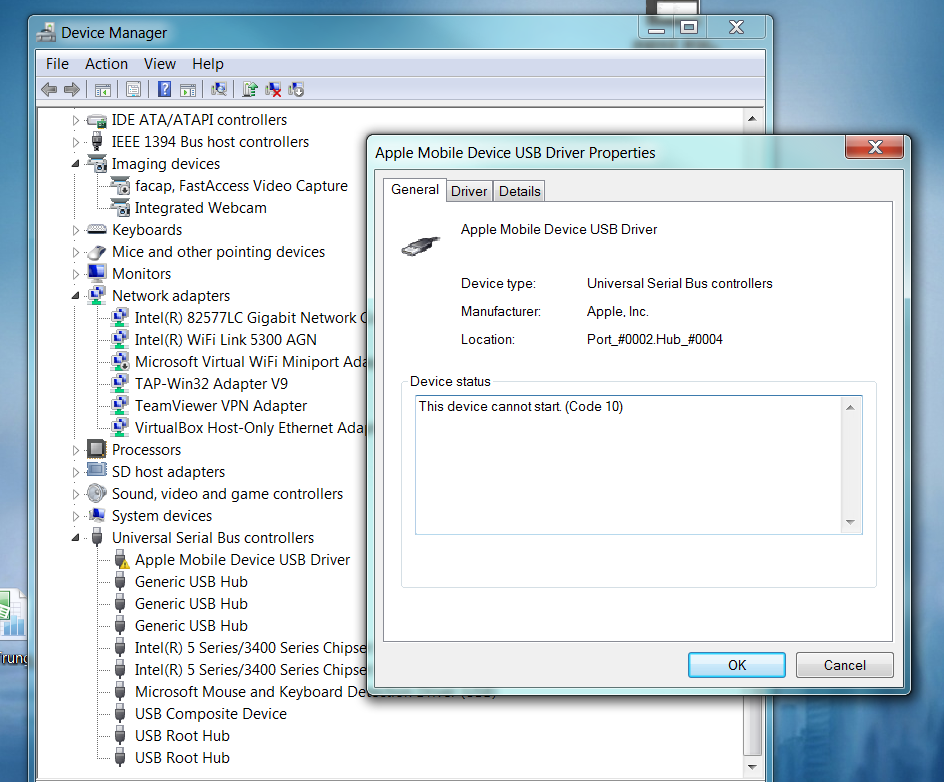Select the VirtualBox Host-Only Ethernet Adapter entry

point(250,427)
